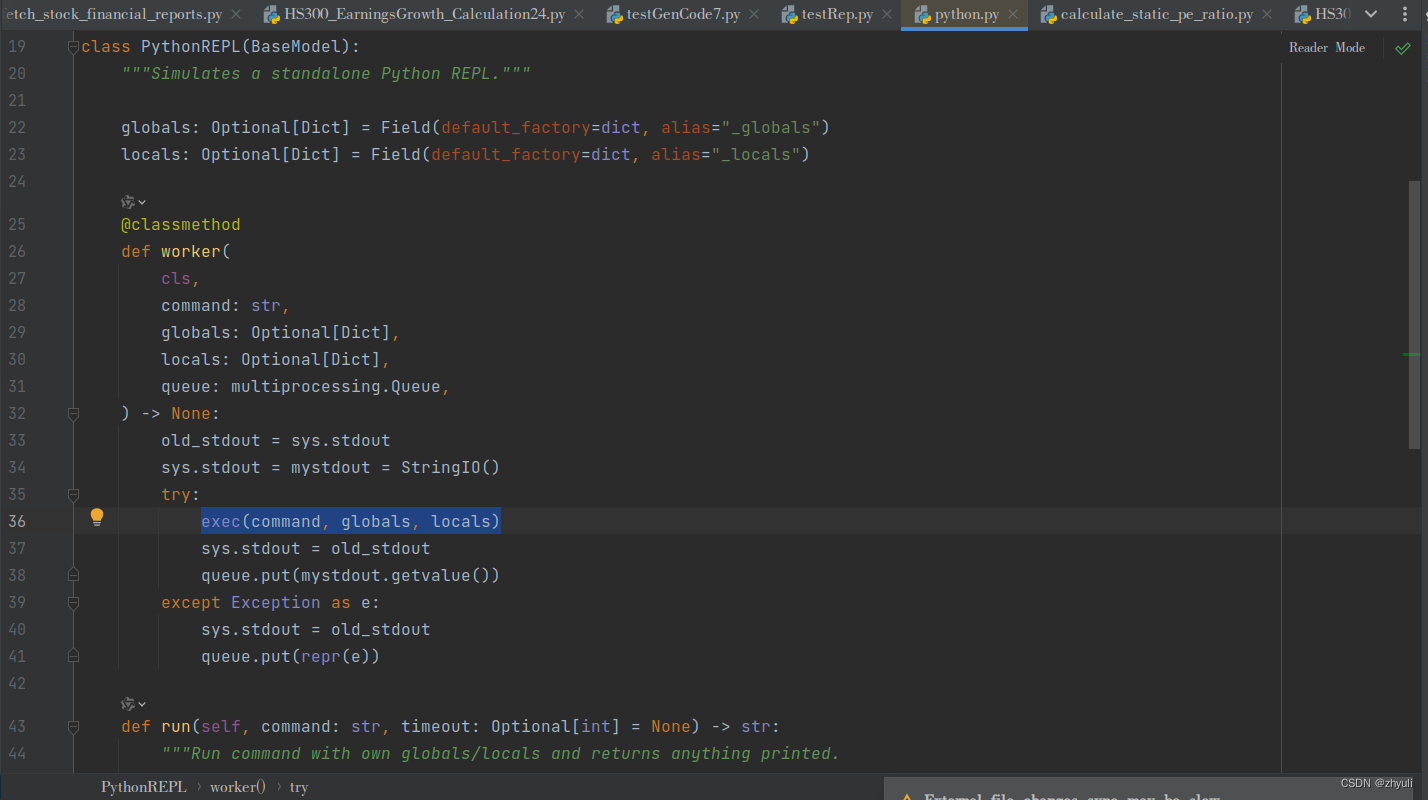Click Python file icon on testRep.py tab

789,15
